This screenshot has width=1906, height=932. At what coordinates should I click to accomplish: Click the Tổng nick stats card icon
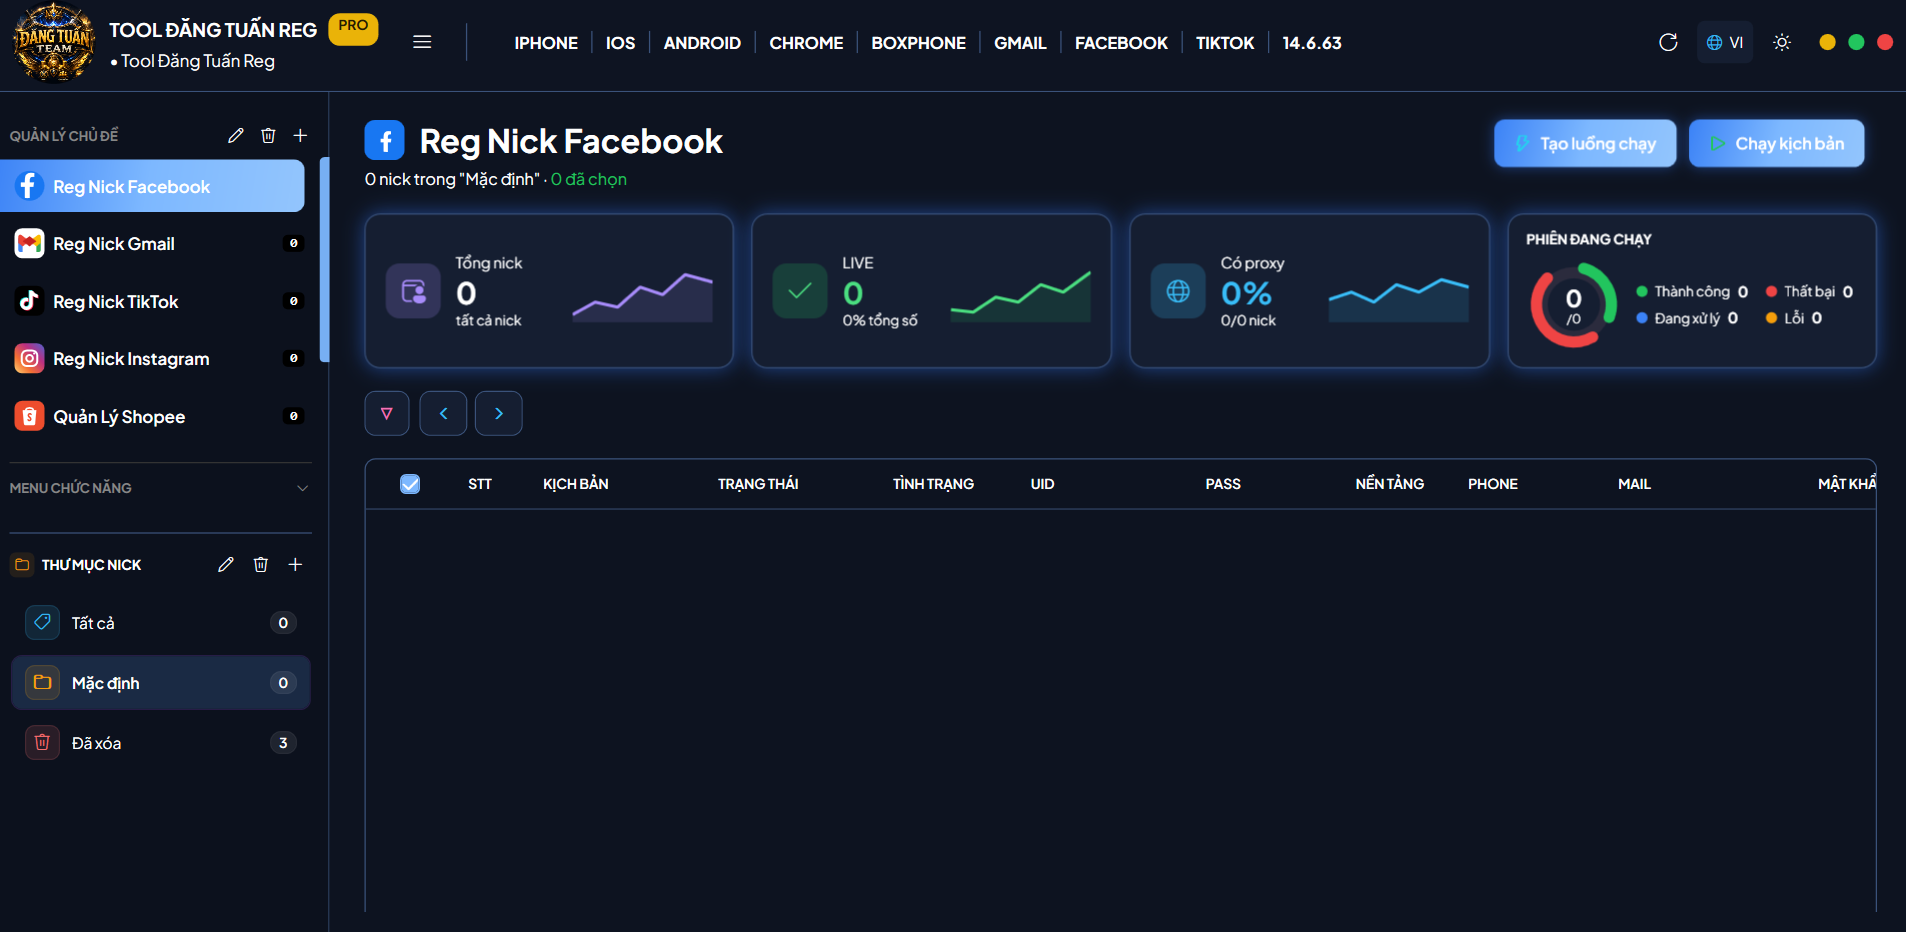point(413,291)
